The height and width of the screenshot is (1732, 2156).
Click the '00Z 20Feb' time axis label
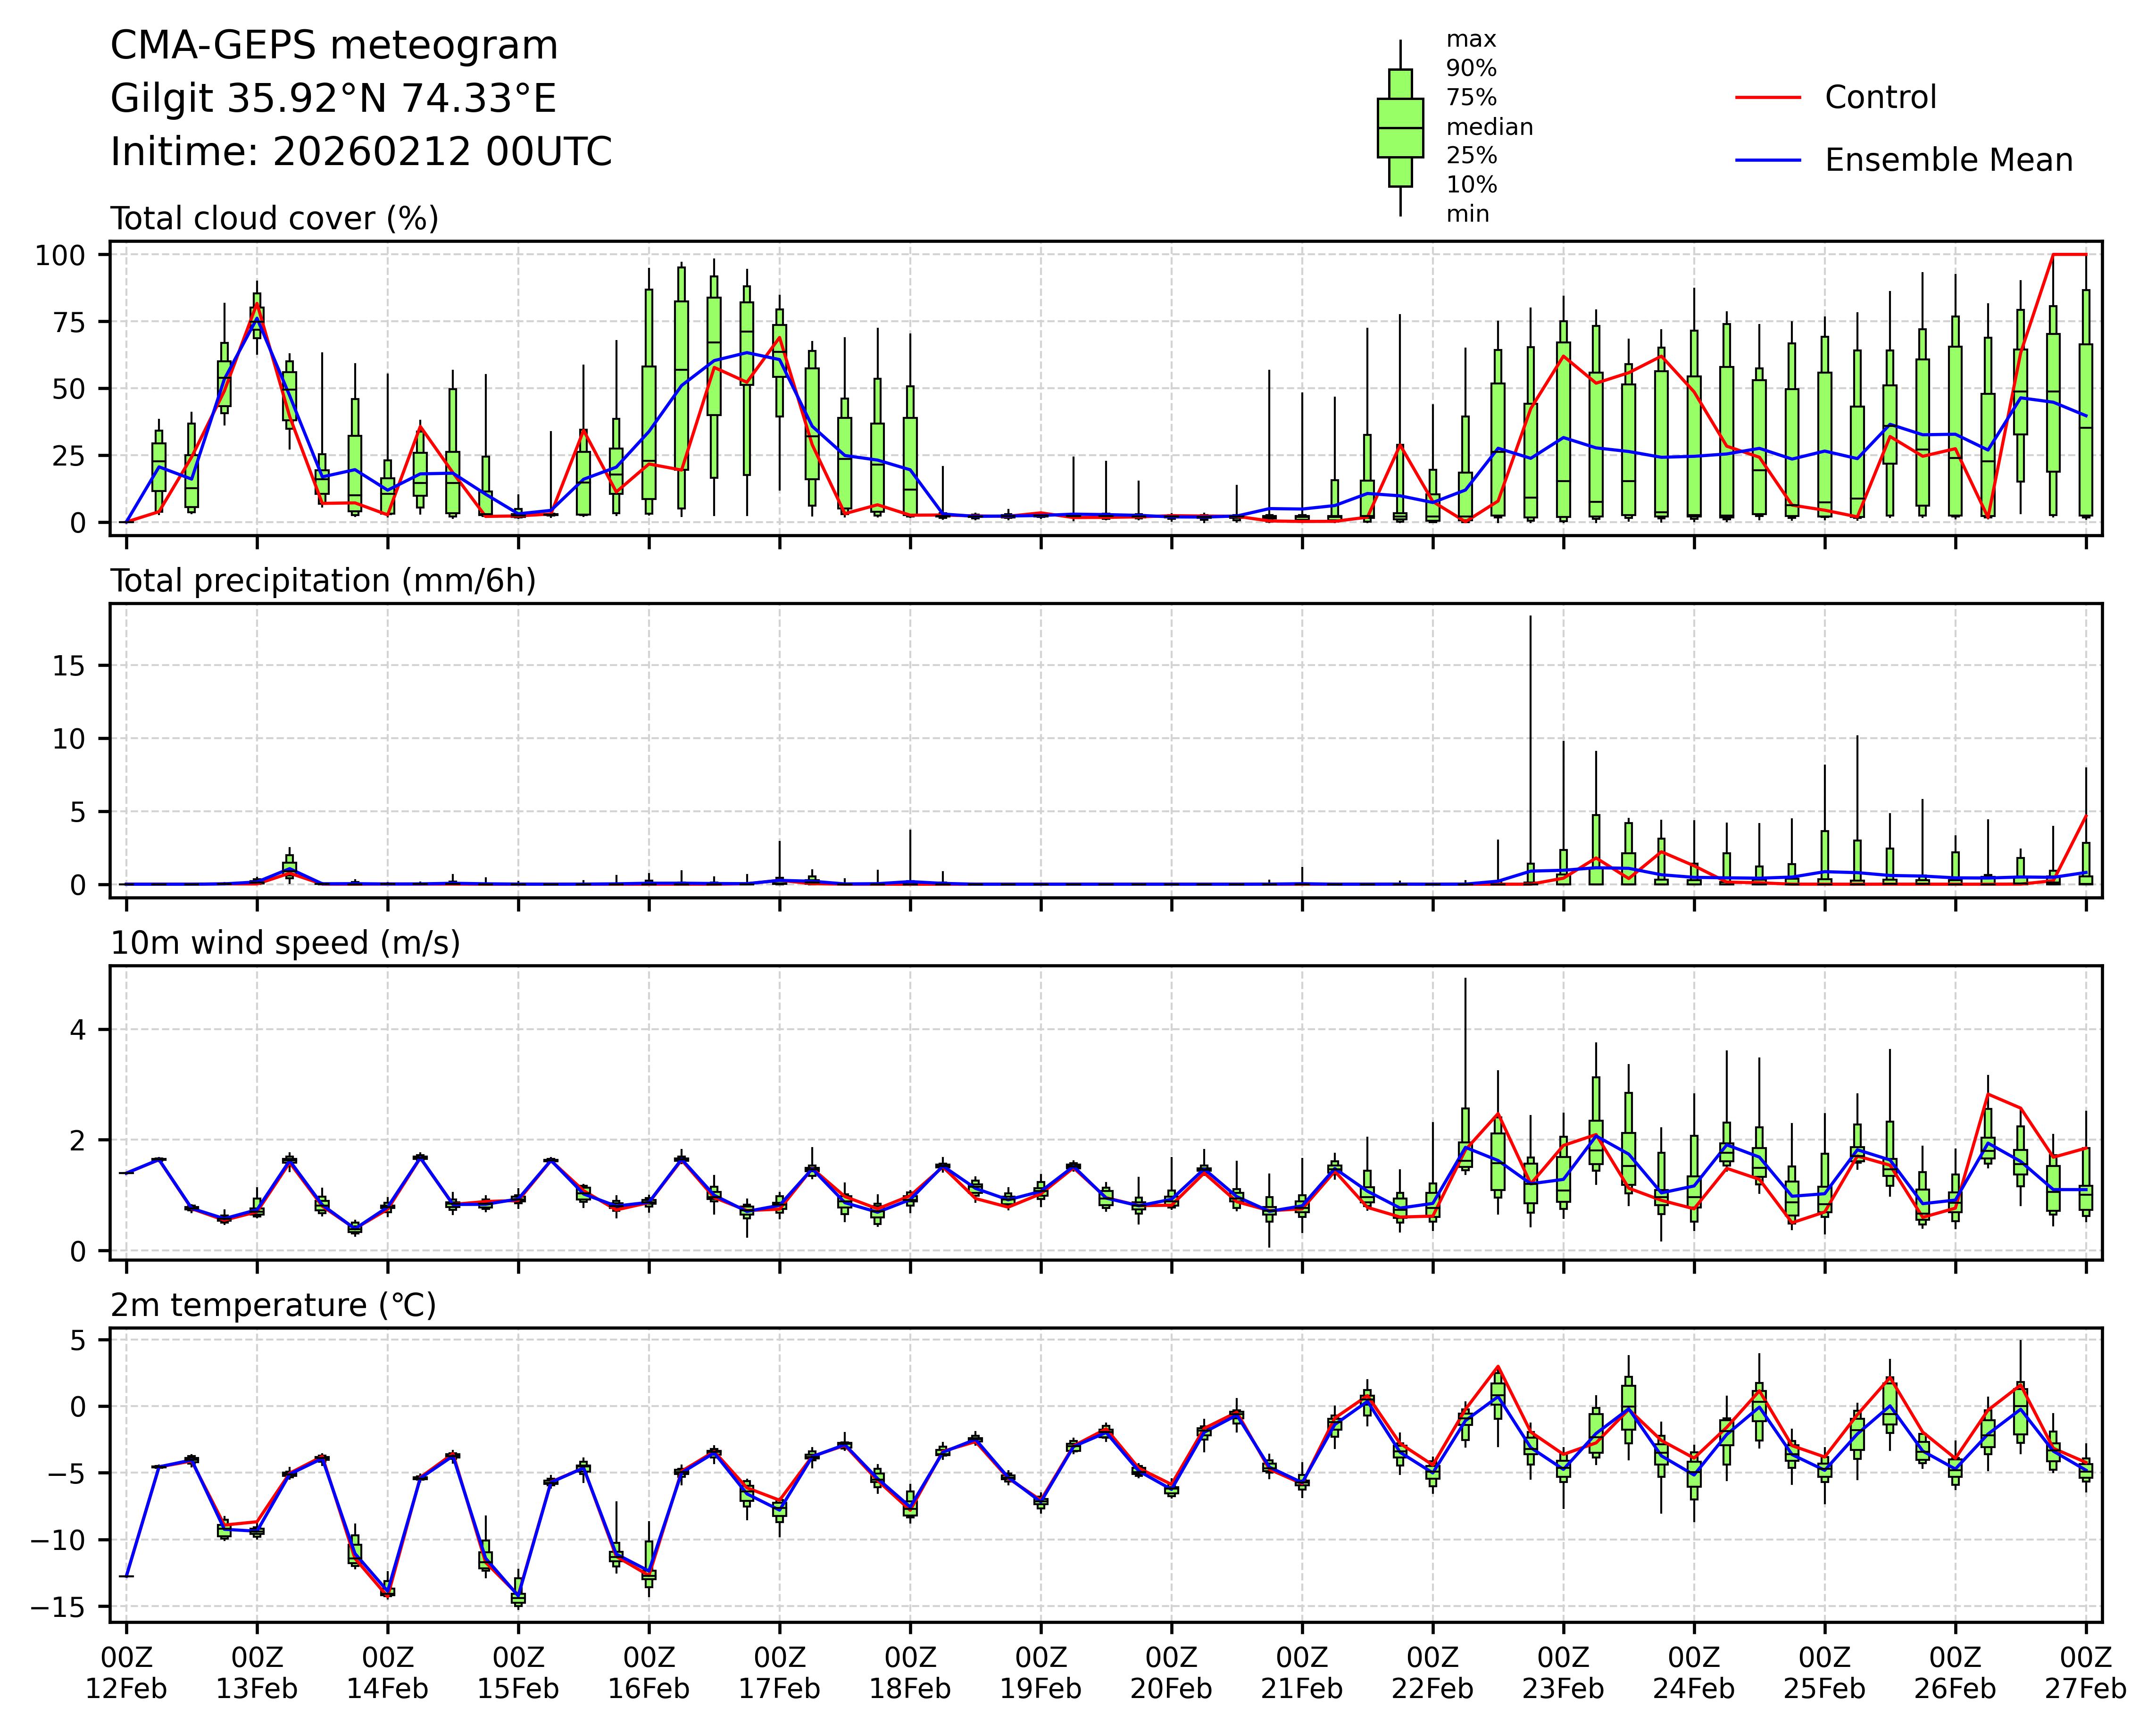1171,1673
